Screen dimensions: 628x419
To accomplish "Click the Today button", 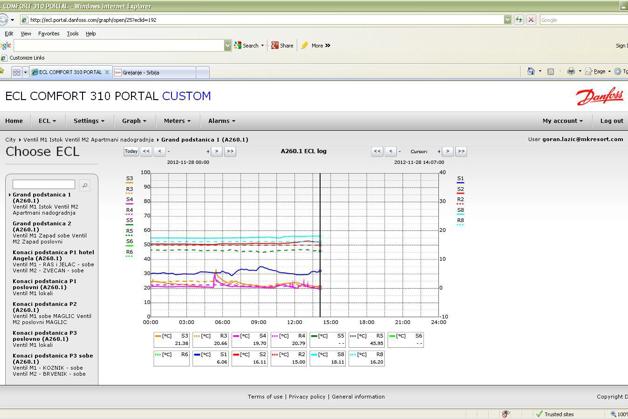I will pos(131,151).
